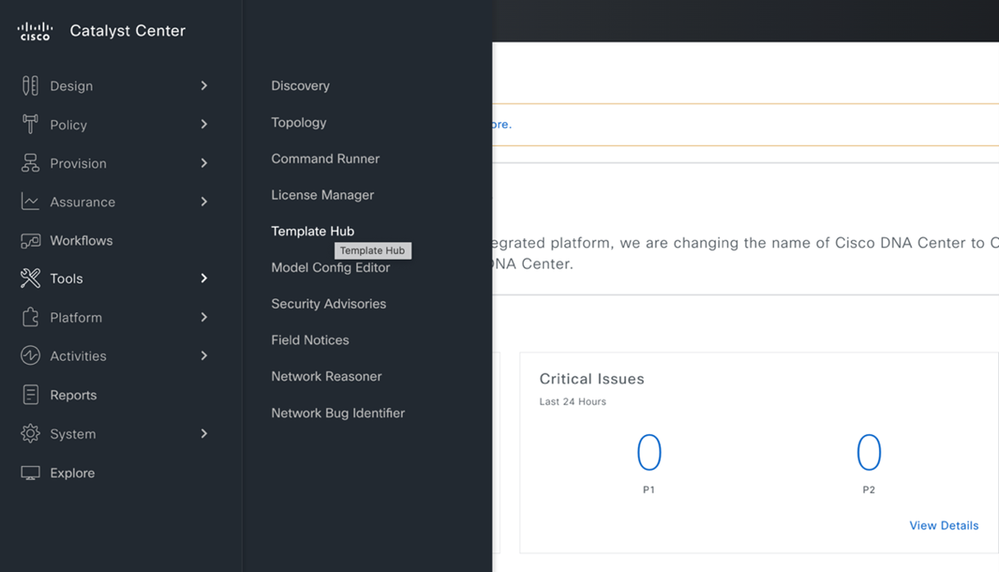Click the Tools submenu chevron

(x=204, y=278)
